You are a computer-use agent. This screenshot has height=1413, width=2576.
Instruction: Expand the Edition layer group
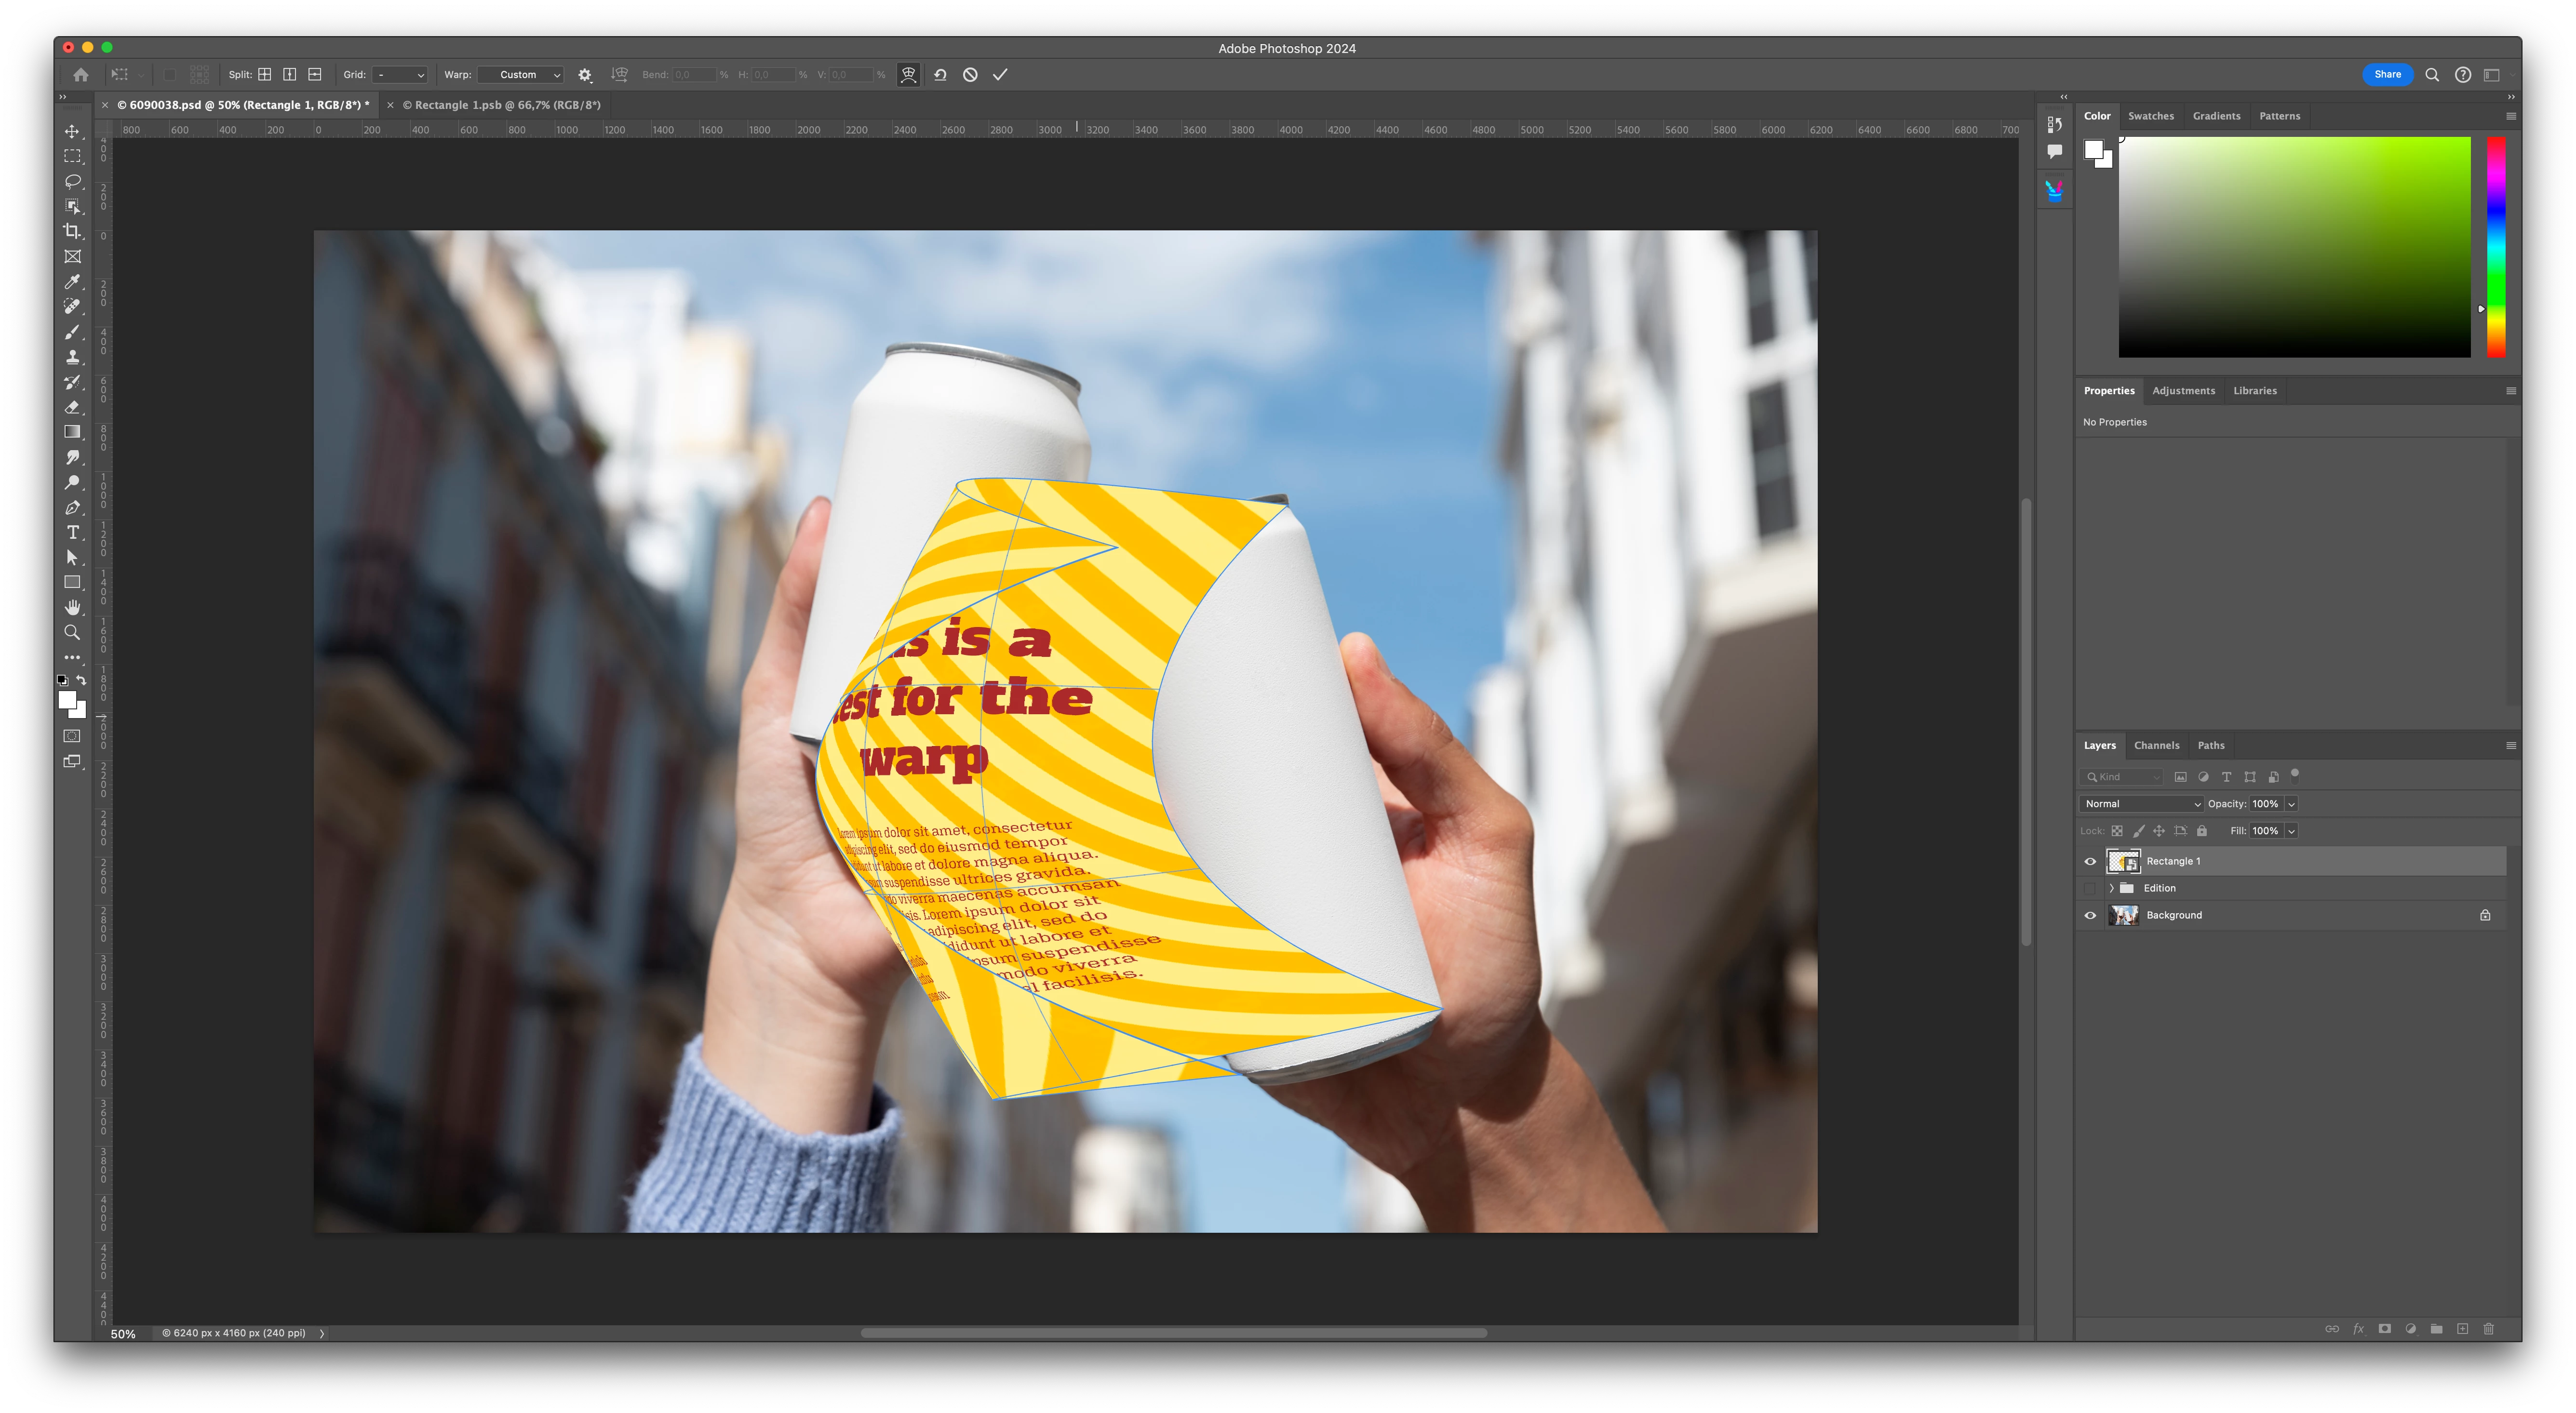point(2111,888)
